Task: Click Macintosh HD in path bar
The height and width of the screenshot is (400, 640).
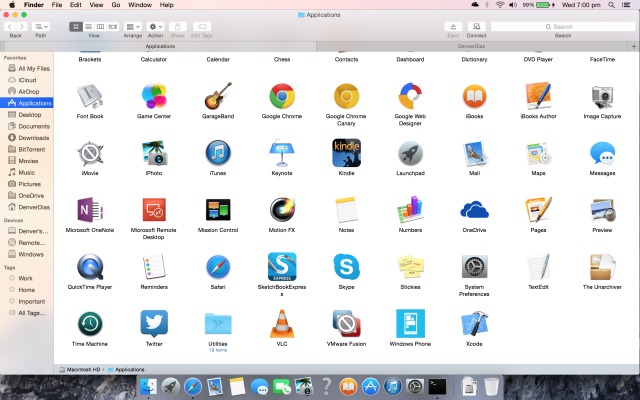Action: 80,369
